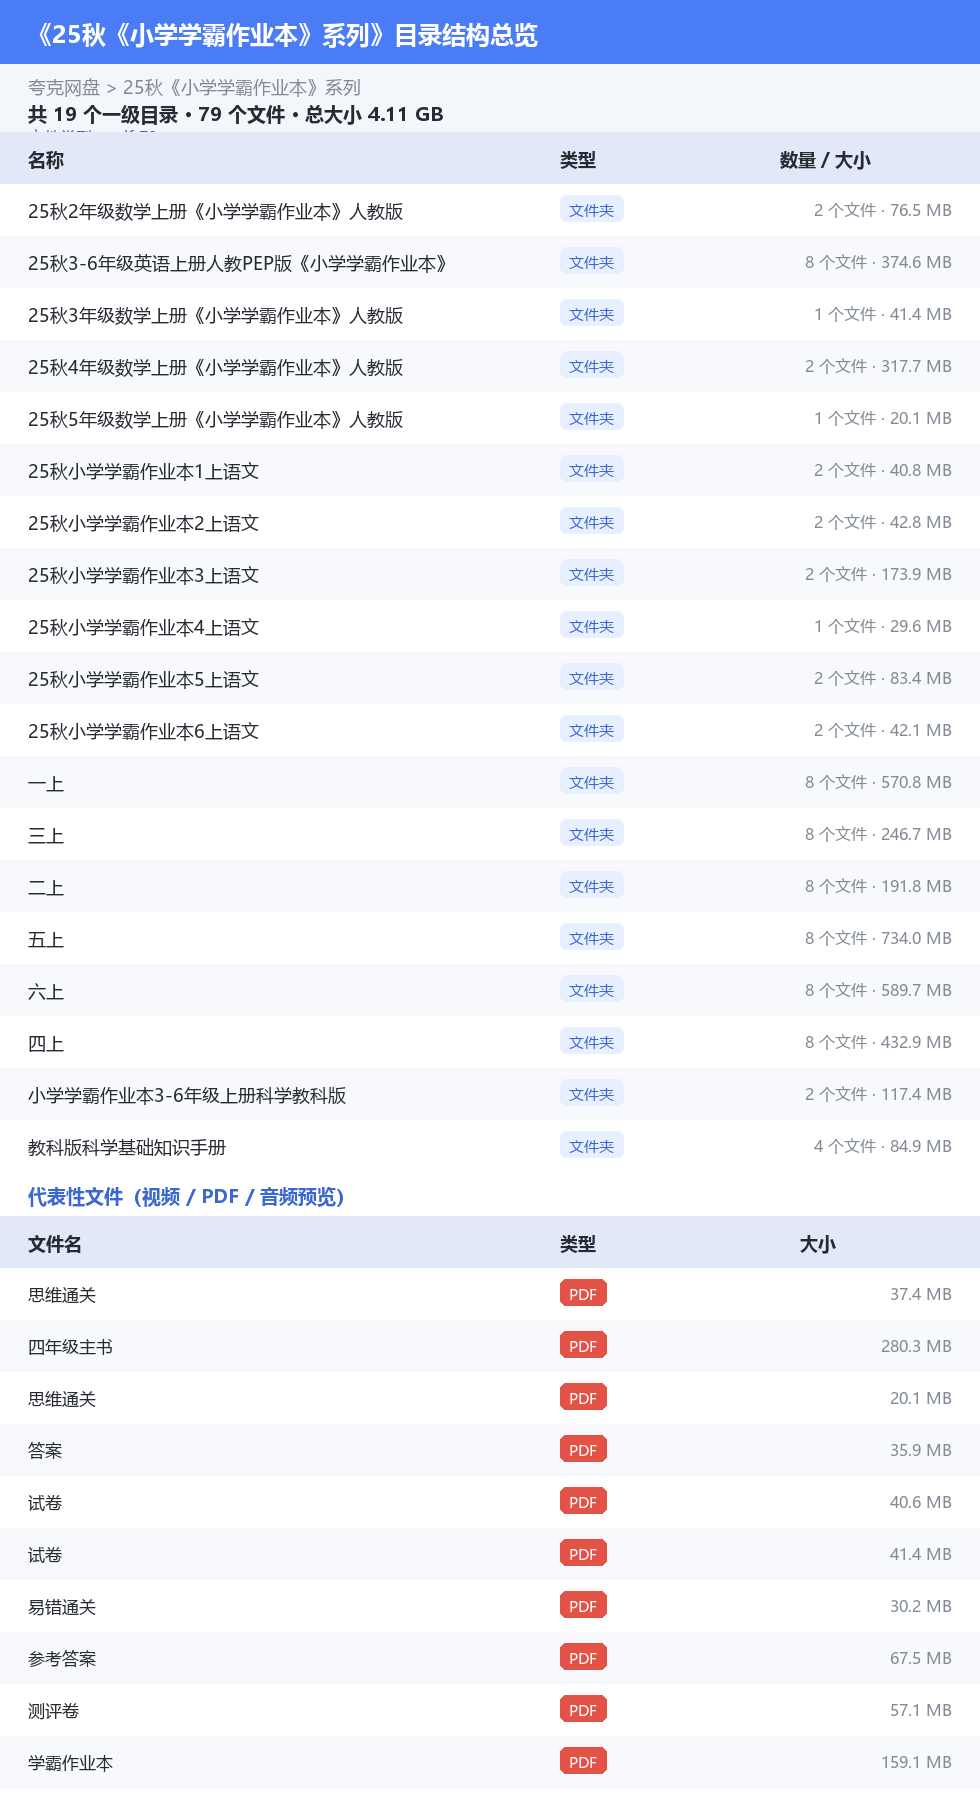Viewport: 980px width, 1820px height.
Task: Click 文件夹 badge in the 六上 row
Action: 592,990
